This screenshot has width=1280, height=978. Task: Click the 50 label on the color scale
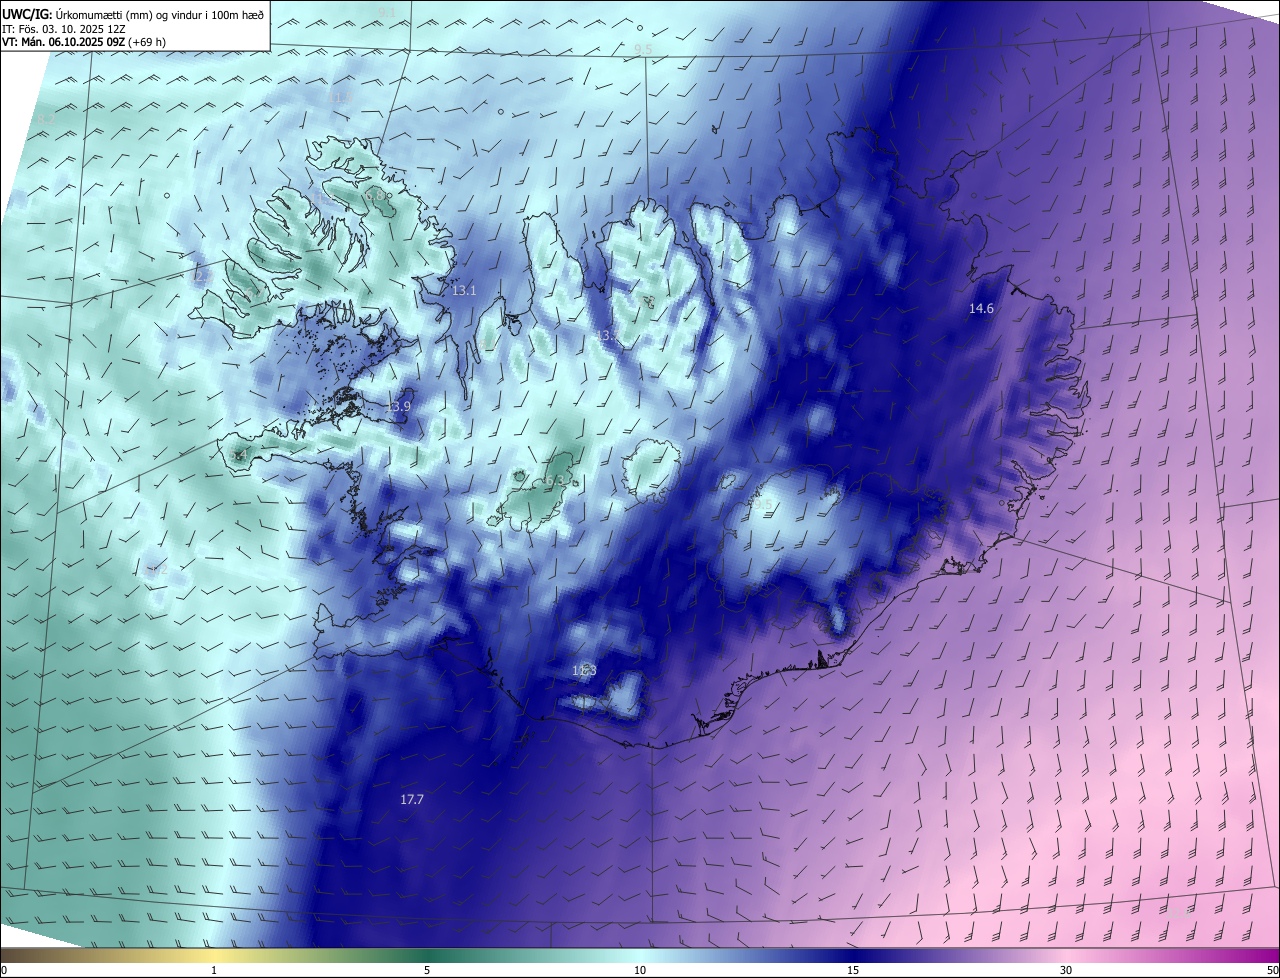(x=1272, y=970)
